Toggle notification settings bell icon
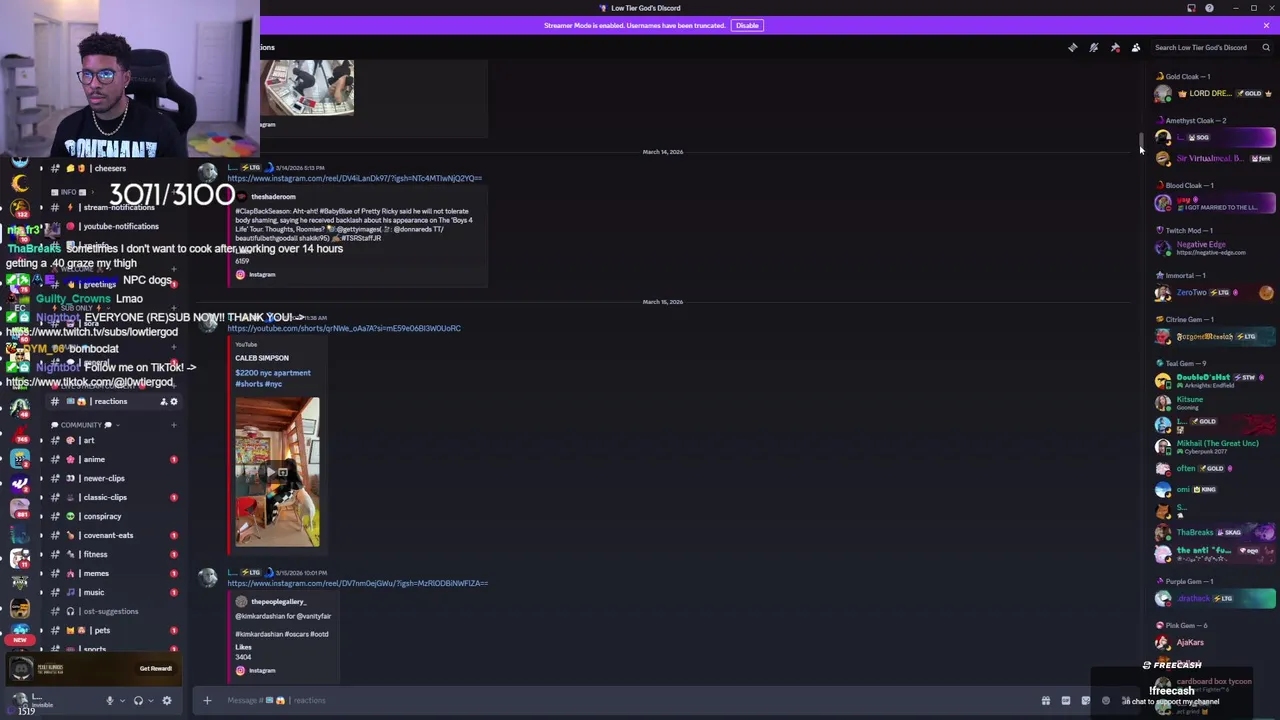This screenshot has width=1280, height=720. coord(1094,47)
